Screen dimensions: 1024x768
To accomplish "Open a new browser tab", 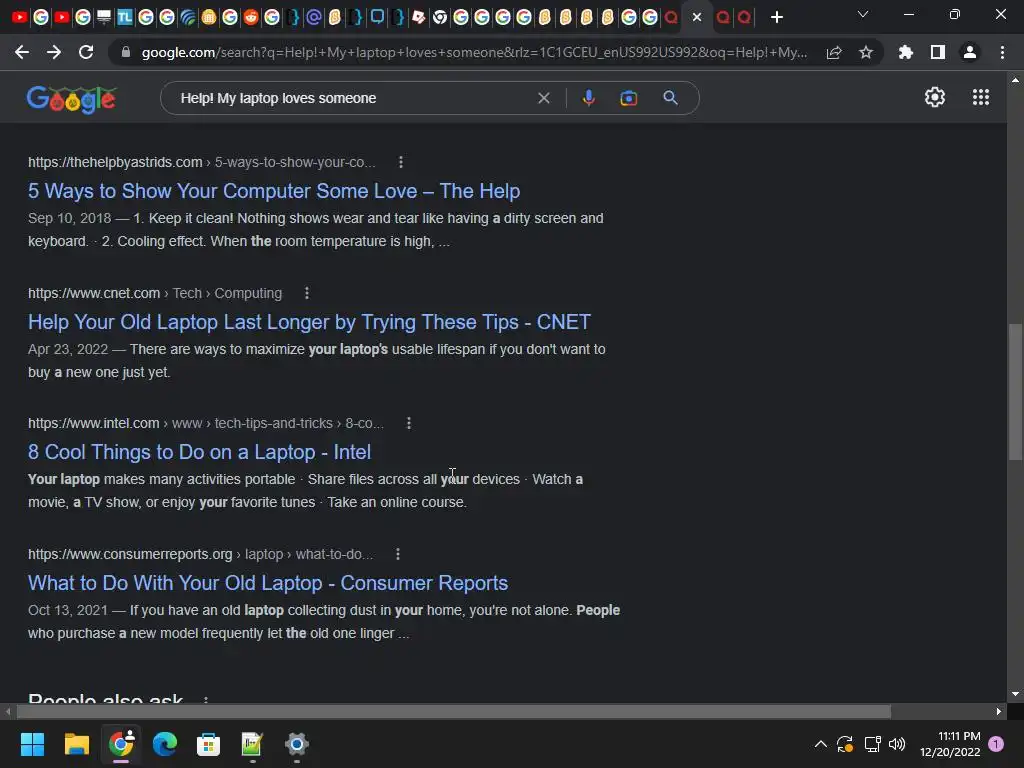I will pyautogui.click(x=776, y=18).
